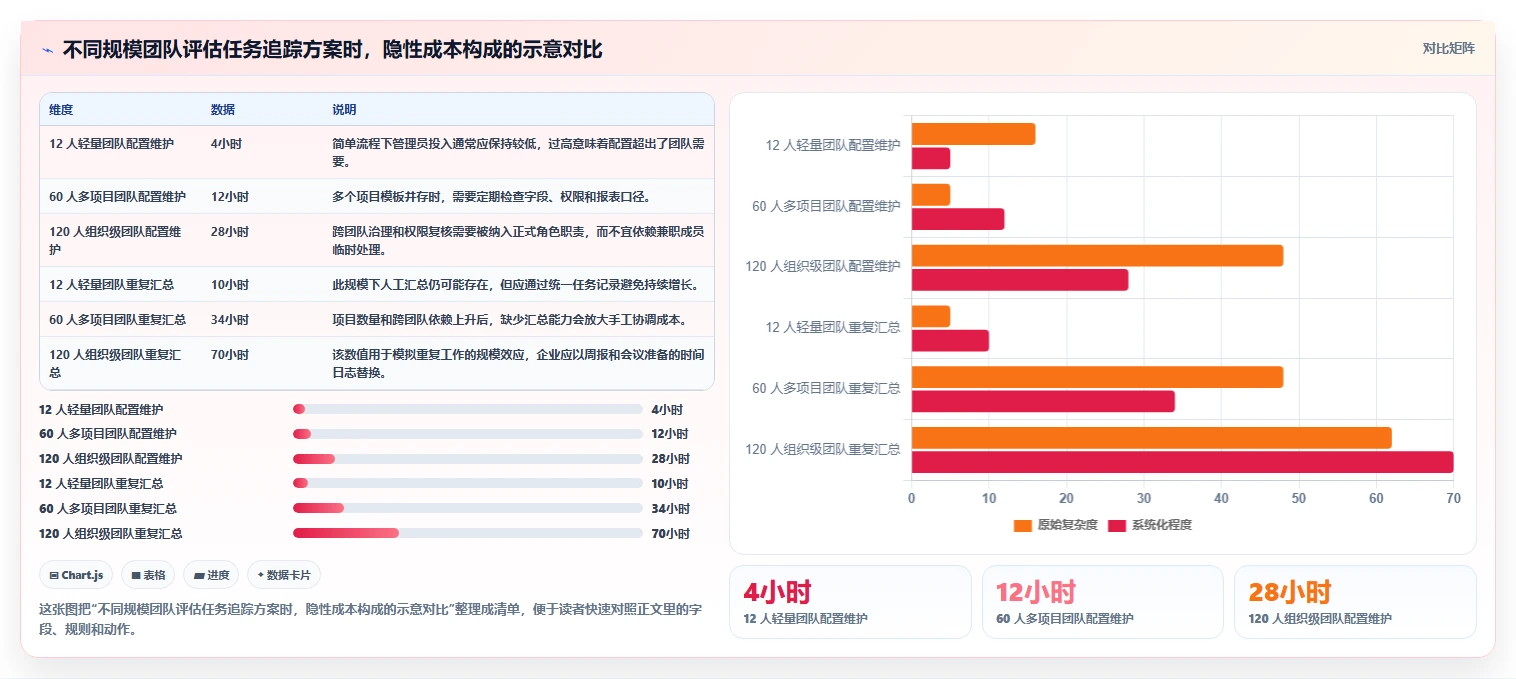Click the 10小时 progress bar for 12 人轻量团队重复汇总
This screenshot has height=679, width=1516.
[x=468, y=483]
